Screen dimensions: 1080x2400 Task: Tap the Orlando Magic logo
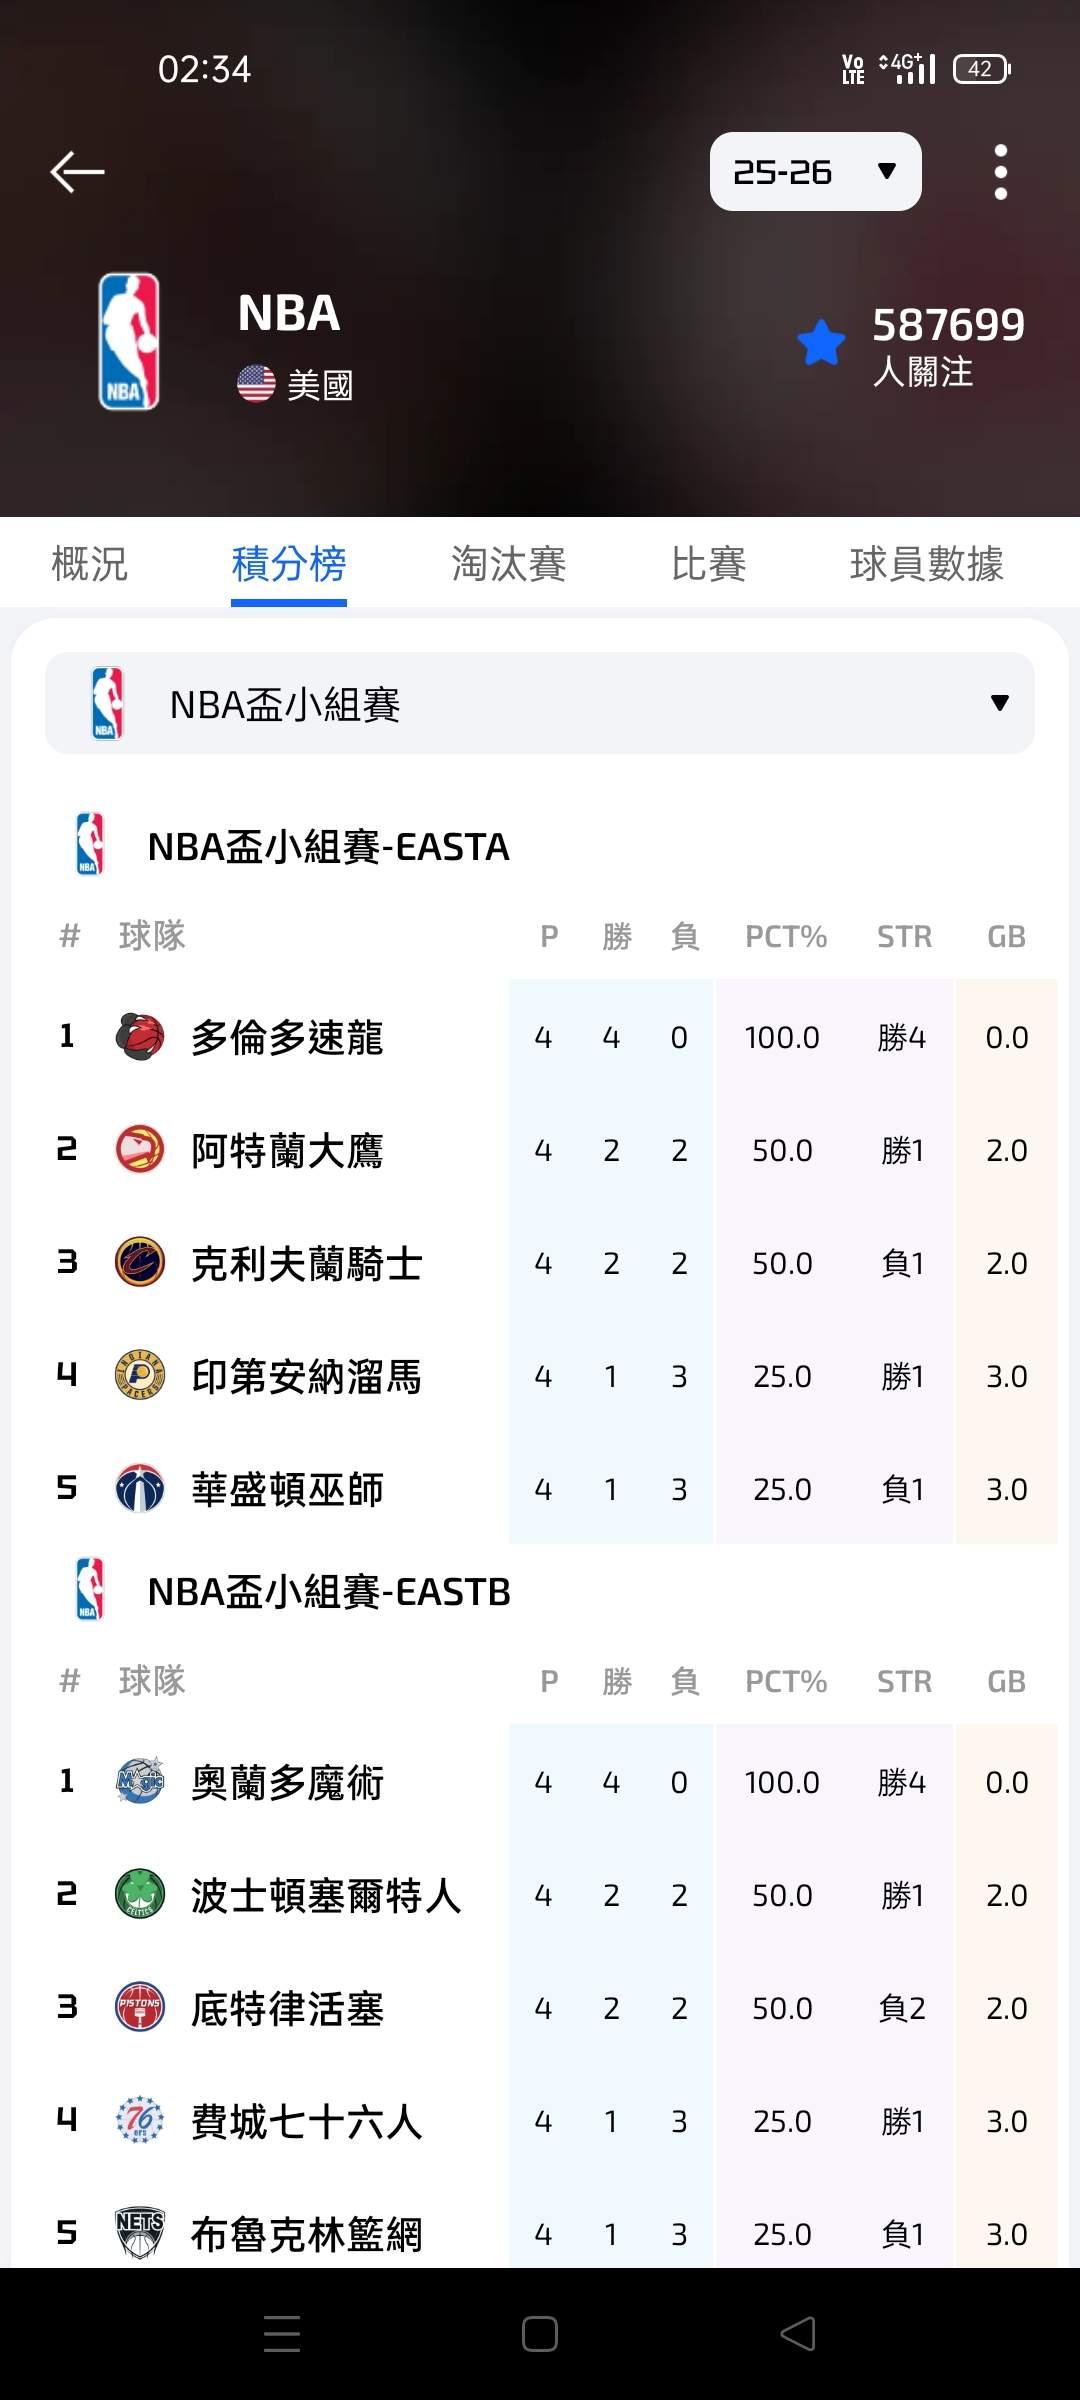pos(140,1782)
